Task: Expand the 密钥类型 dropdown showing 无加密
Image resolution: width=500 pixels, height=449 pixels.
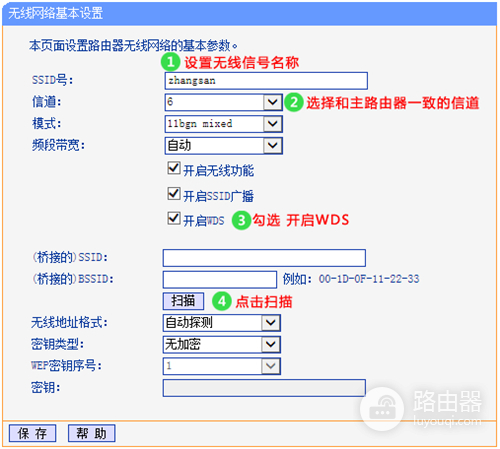Action: tap(222, 344)
